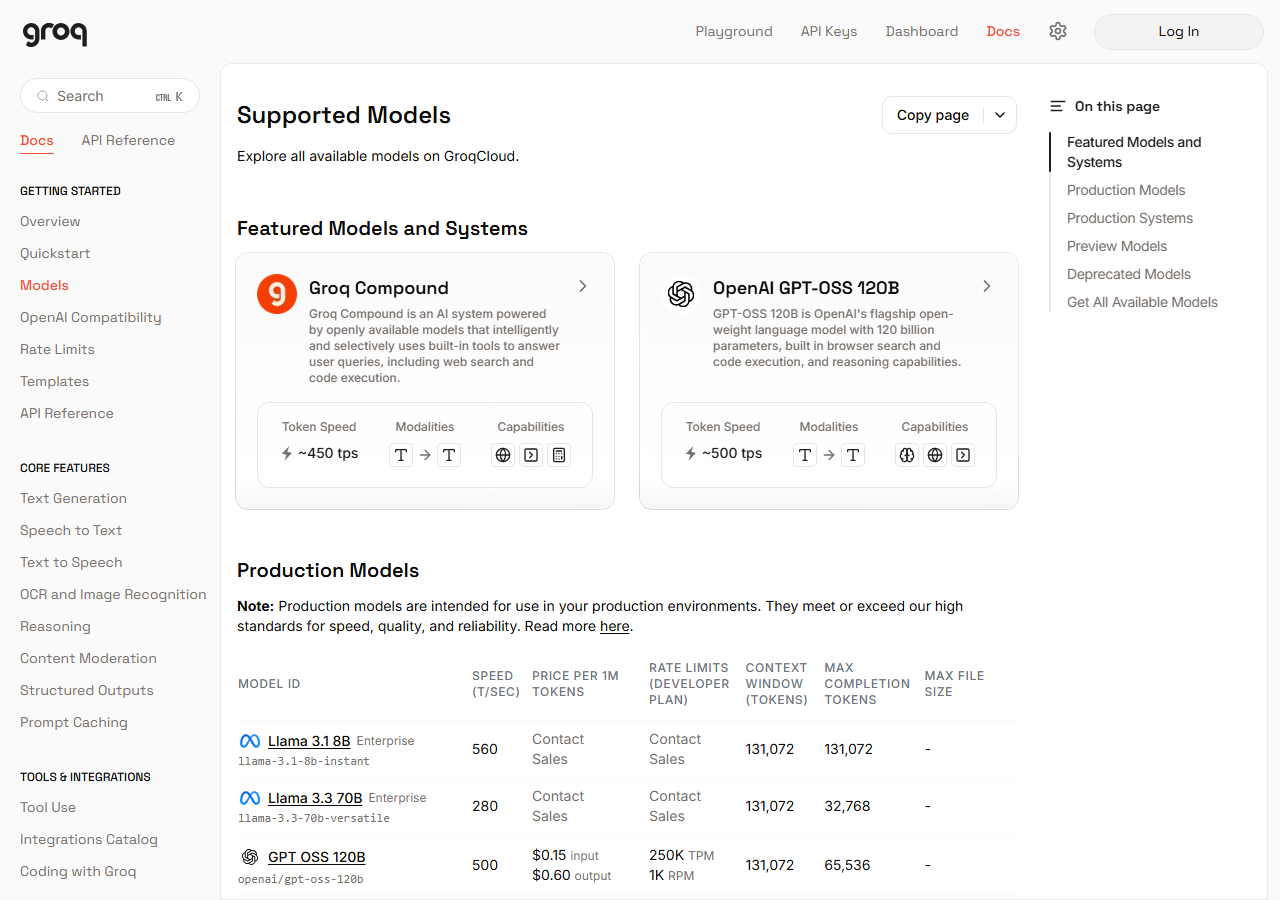Open settings gear icon in header

click(x=1058, y=31)
